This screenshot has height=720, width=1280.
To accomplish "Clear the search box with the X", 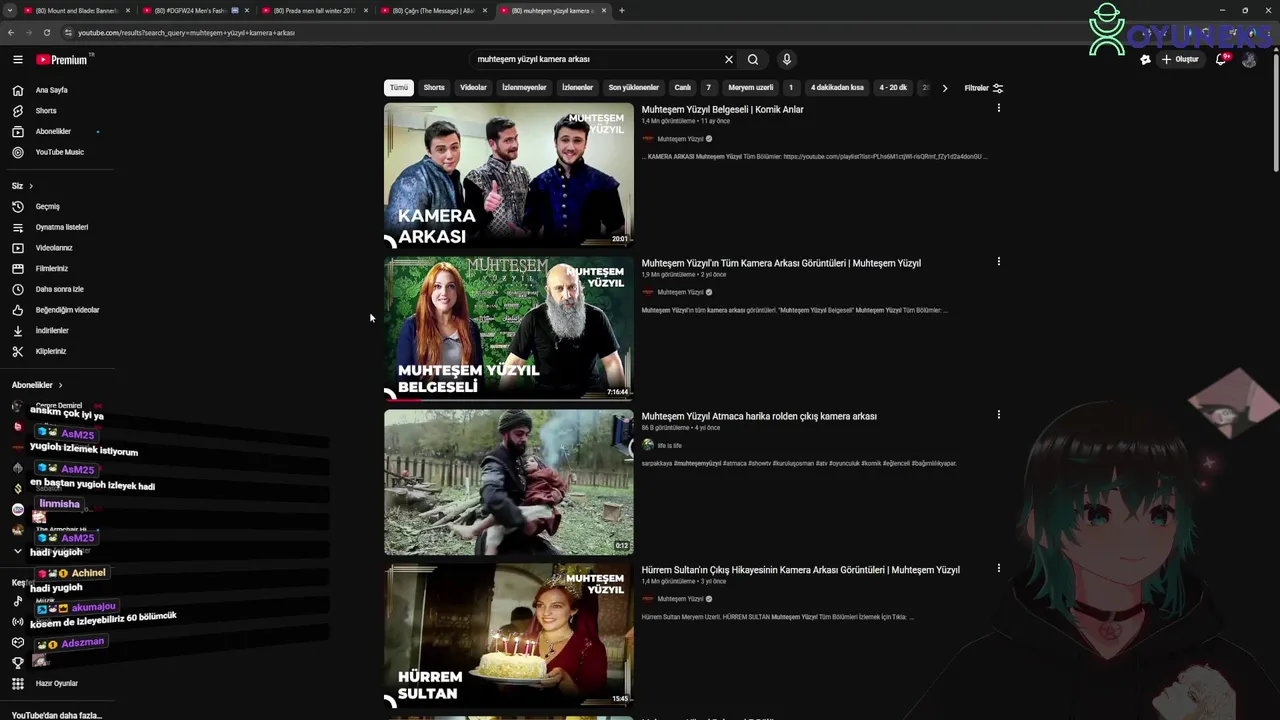I will coord(729,60).
